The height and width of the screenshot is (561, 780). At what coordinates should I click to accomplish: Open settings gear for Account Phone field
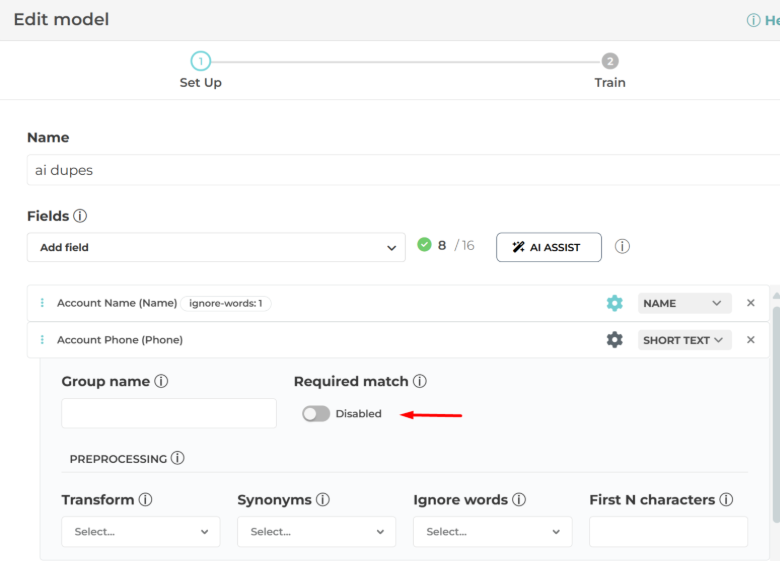tap(614, 340)
